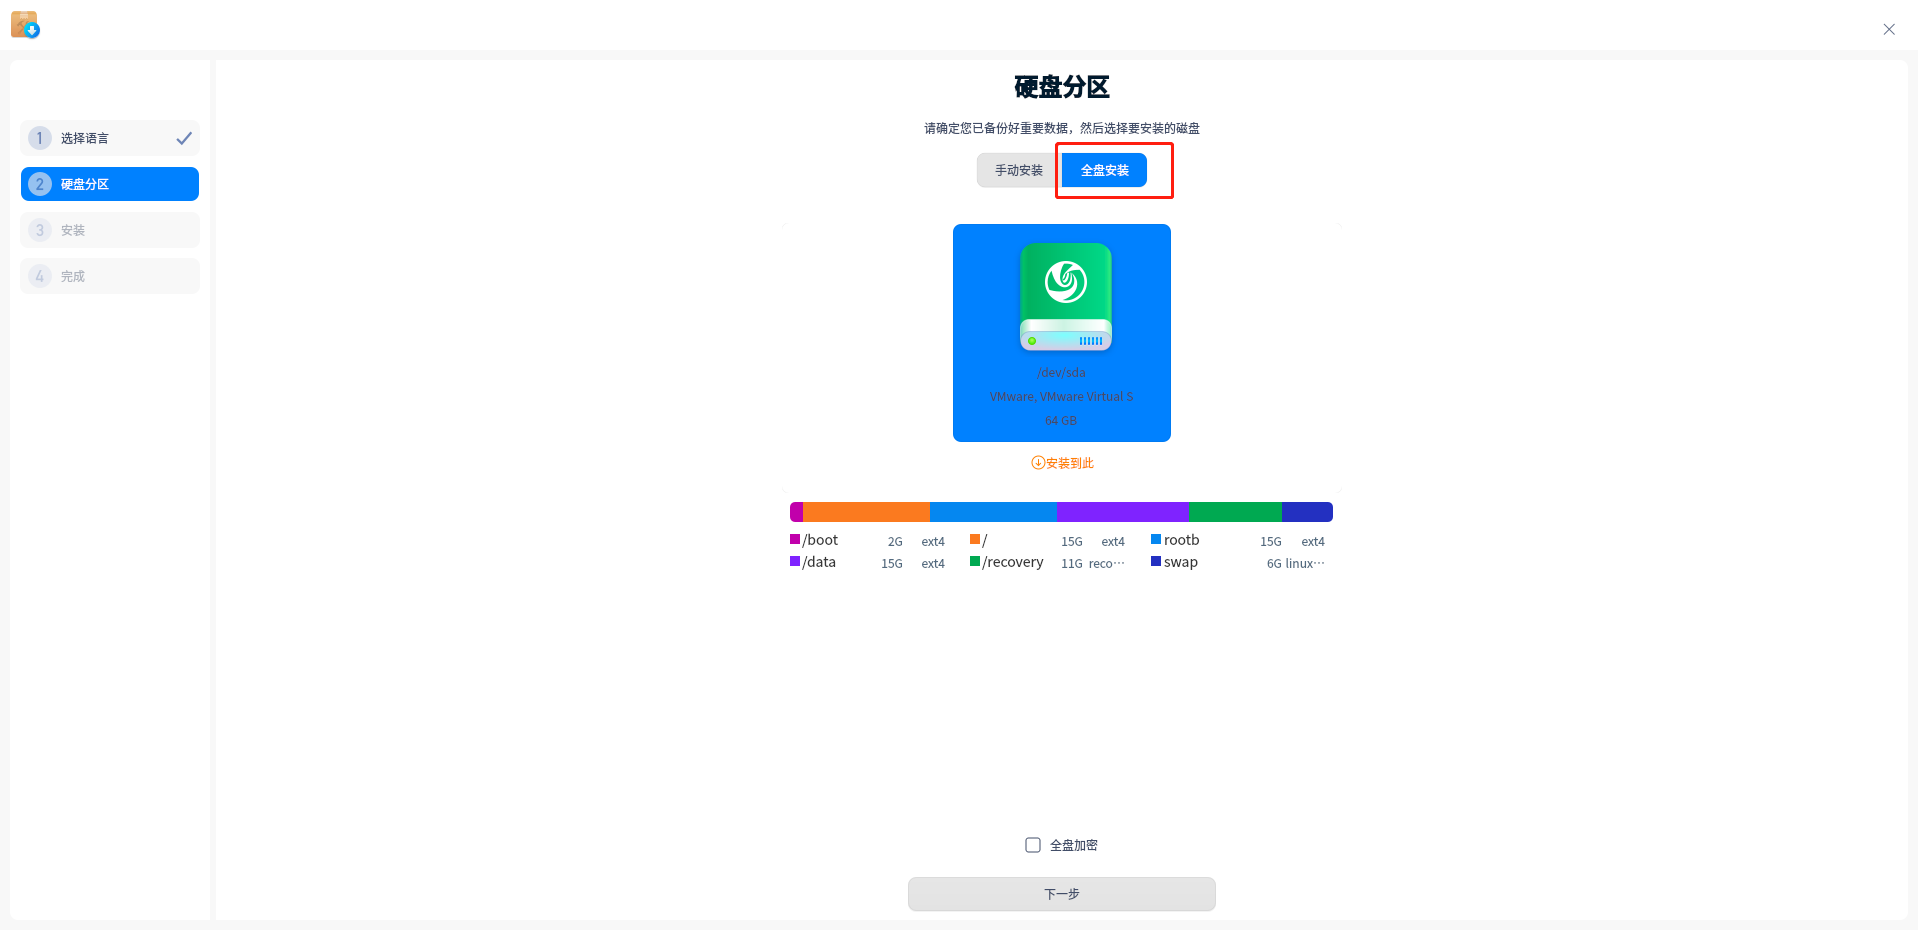Click the orange install-here arrow icon
Screen dimensions: 1918x930
click(x=1038, y=463)
